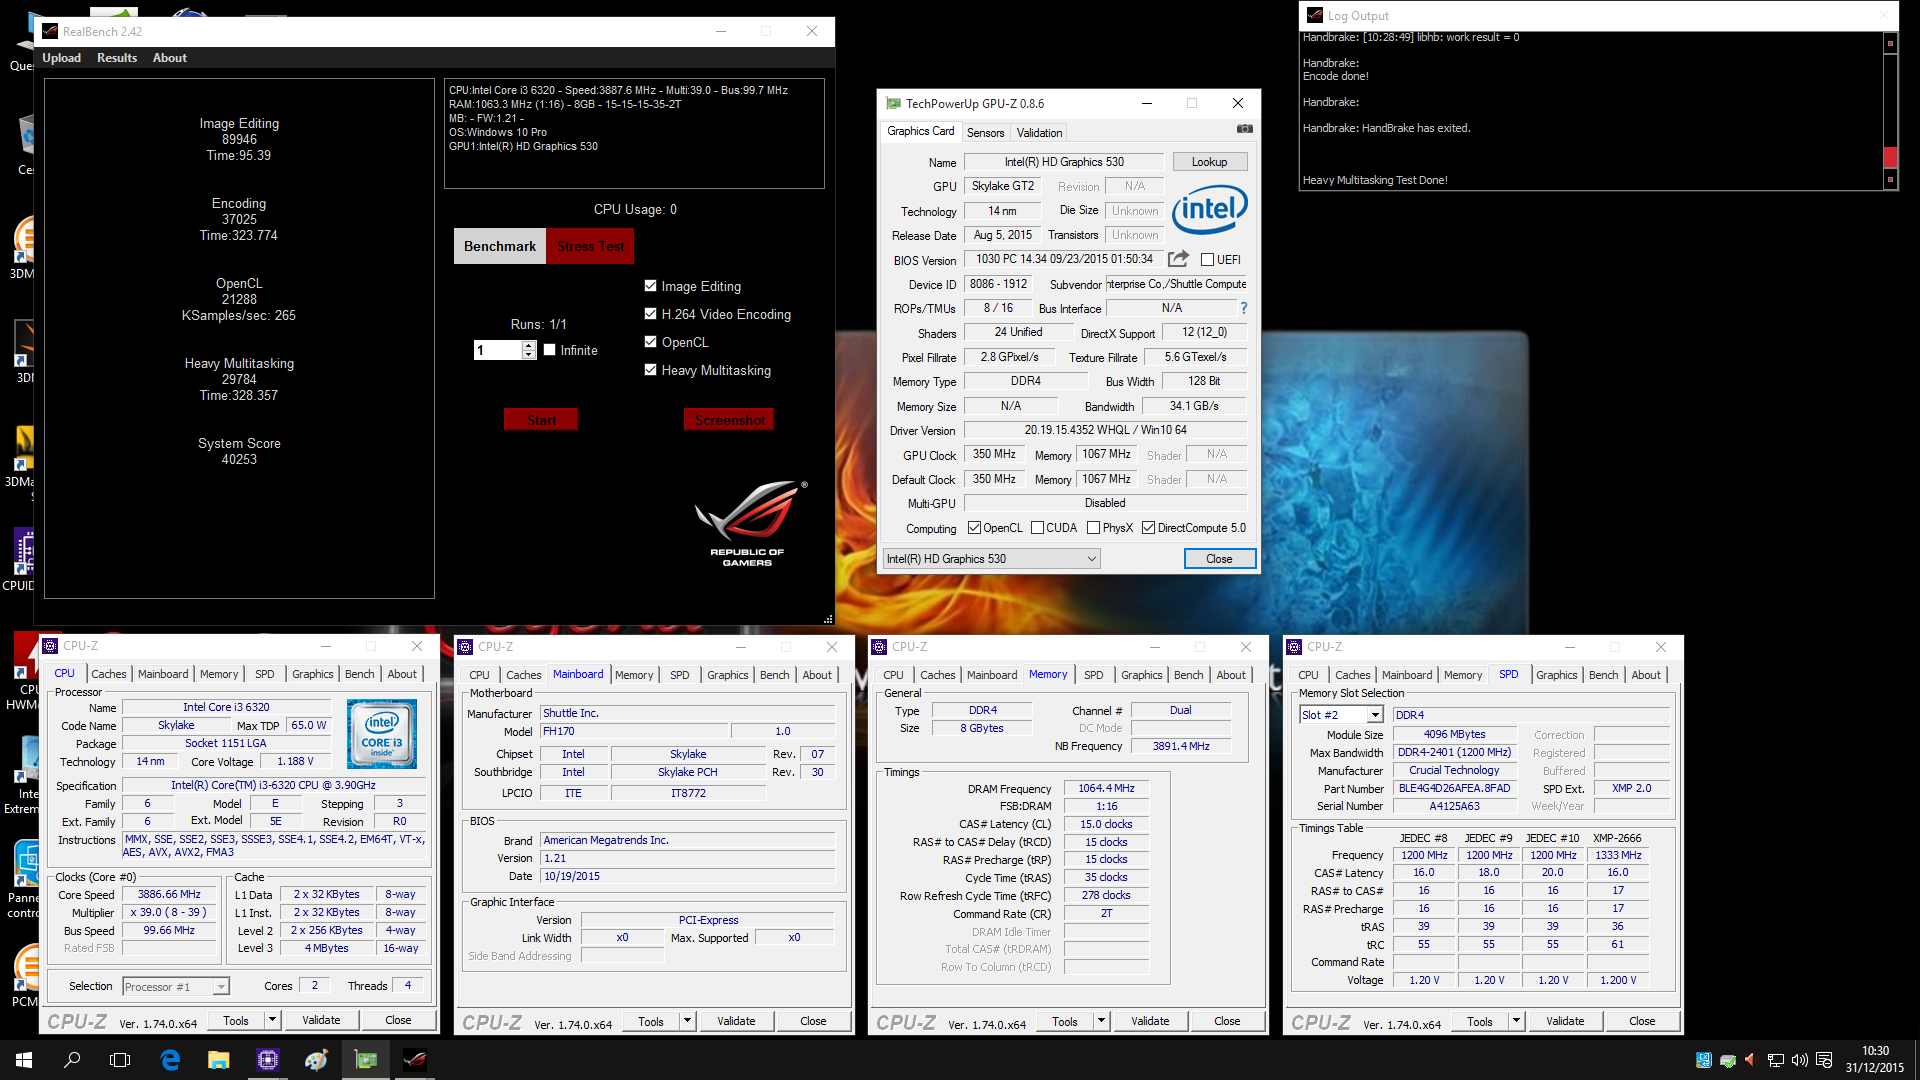Screen dimensions: 1920x1080
Task: Open Task View from taskbar
Action: 120,1060
